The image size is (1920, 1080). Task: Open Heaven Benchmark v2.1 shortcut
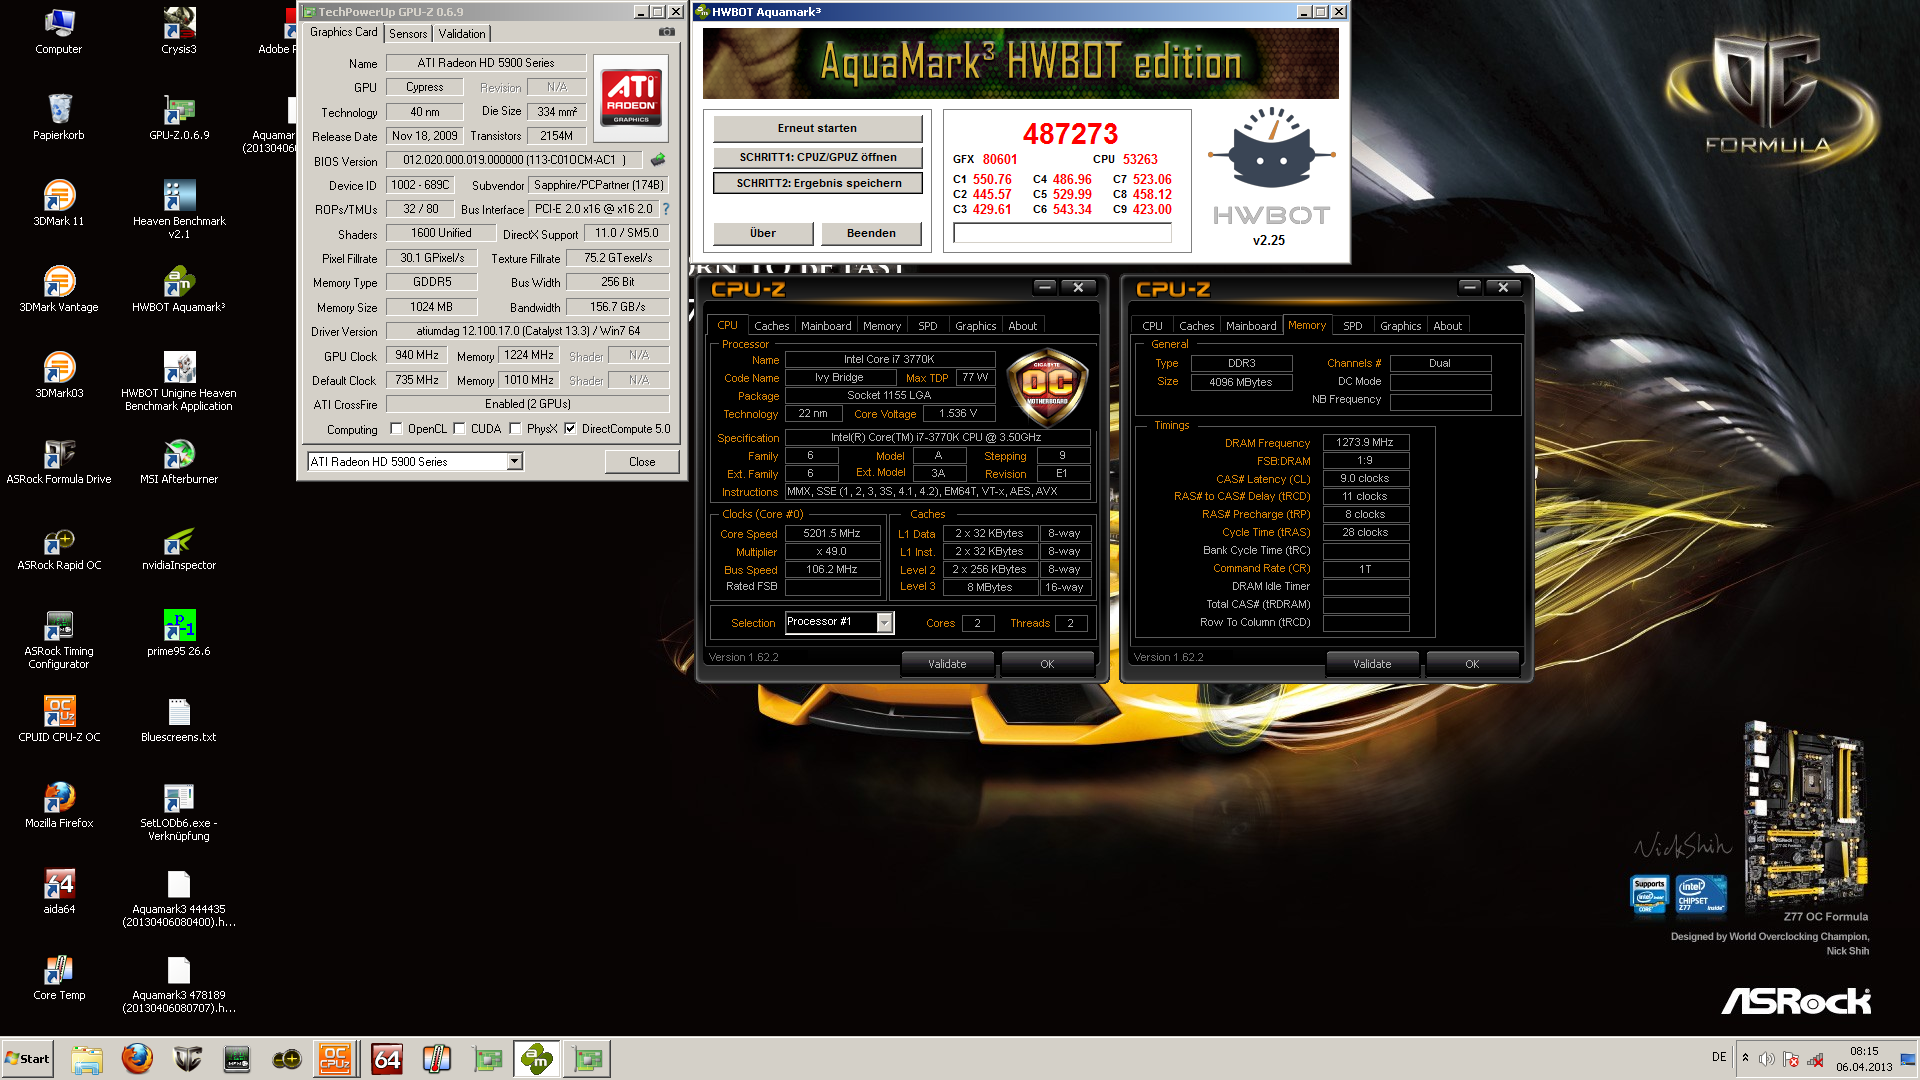click(179, 208)
